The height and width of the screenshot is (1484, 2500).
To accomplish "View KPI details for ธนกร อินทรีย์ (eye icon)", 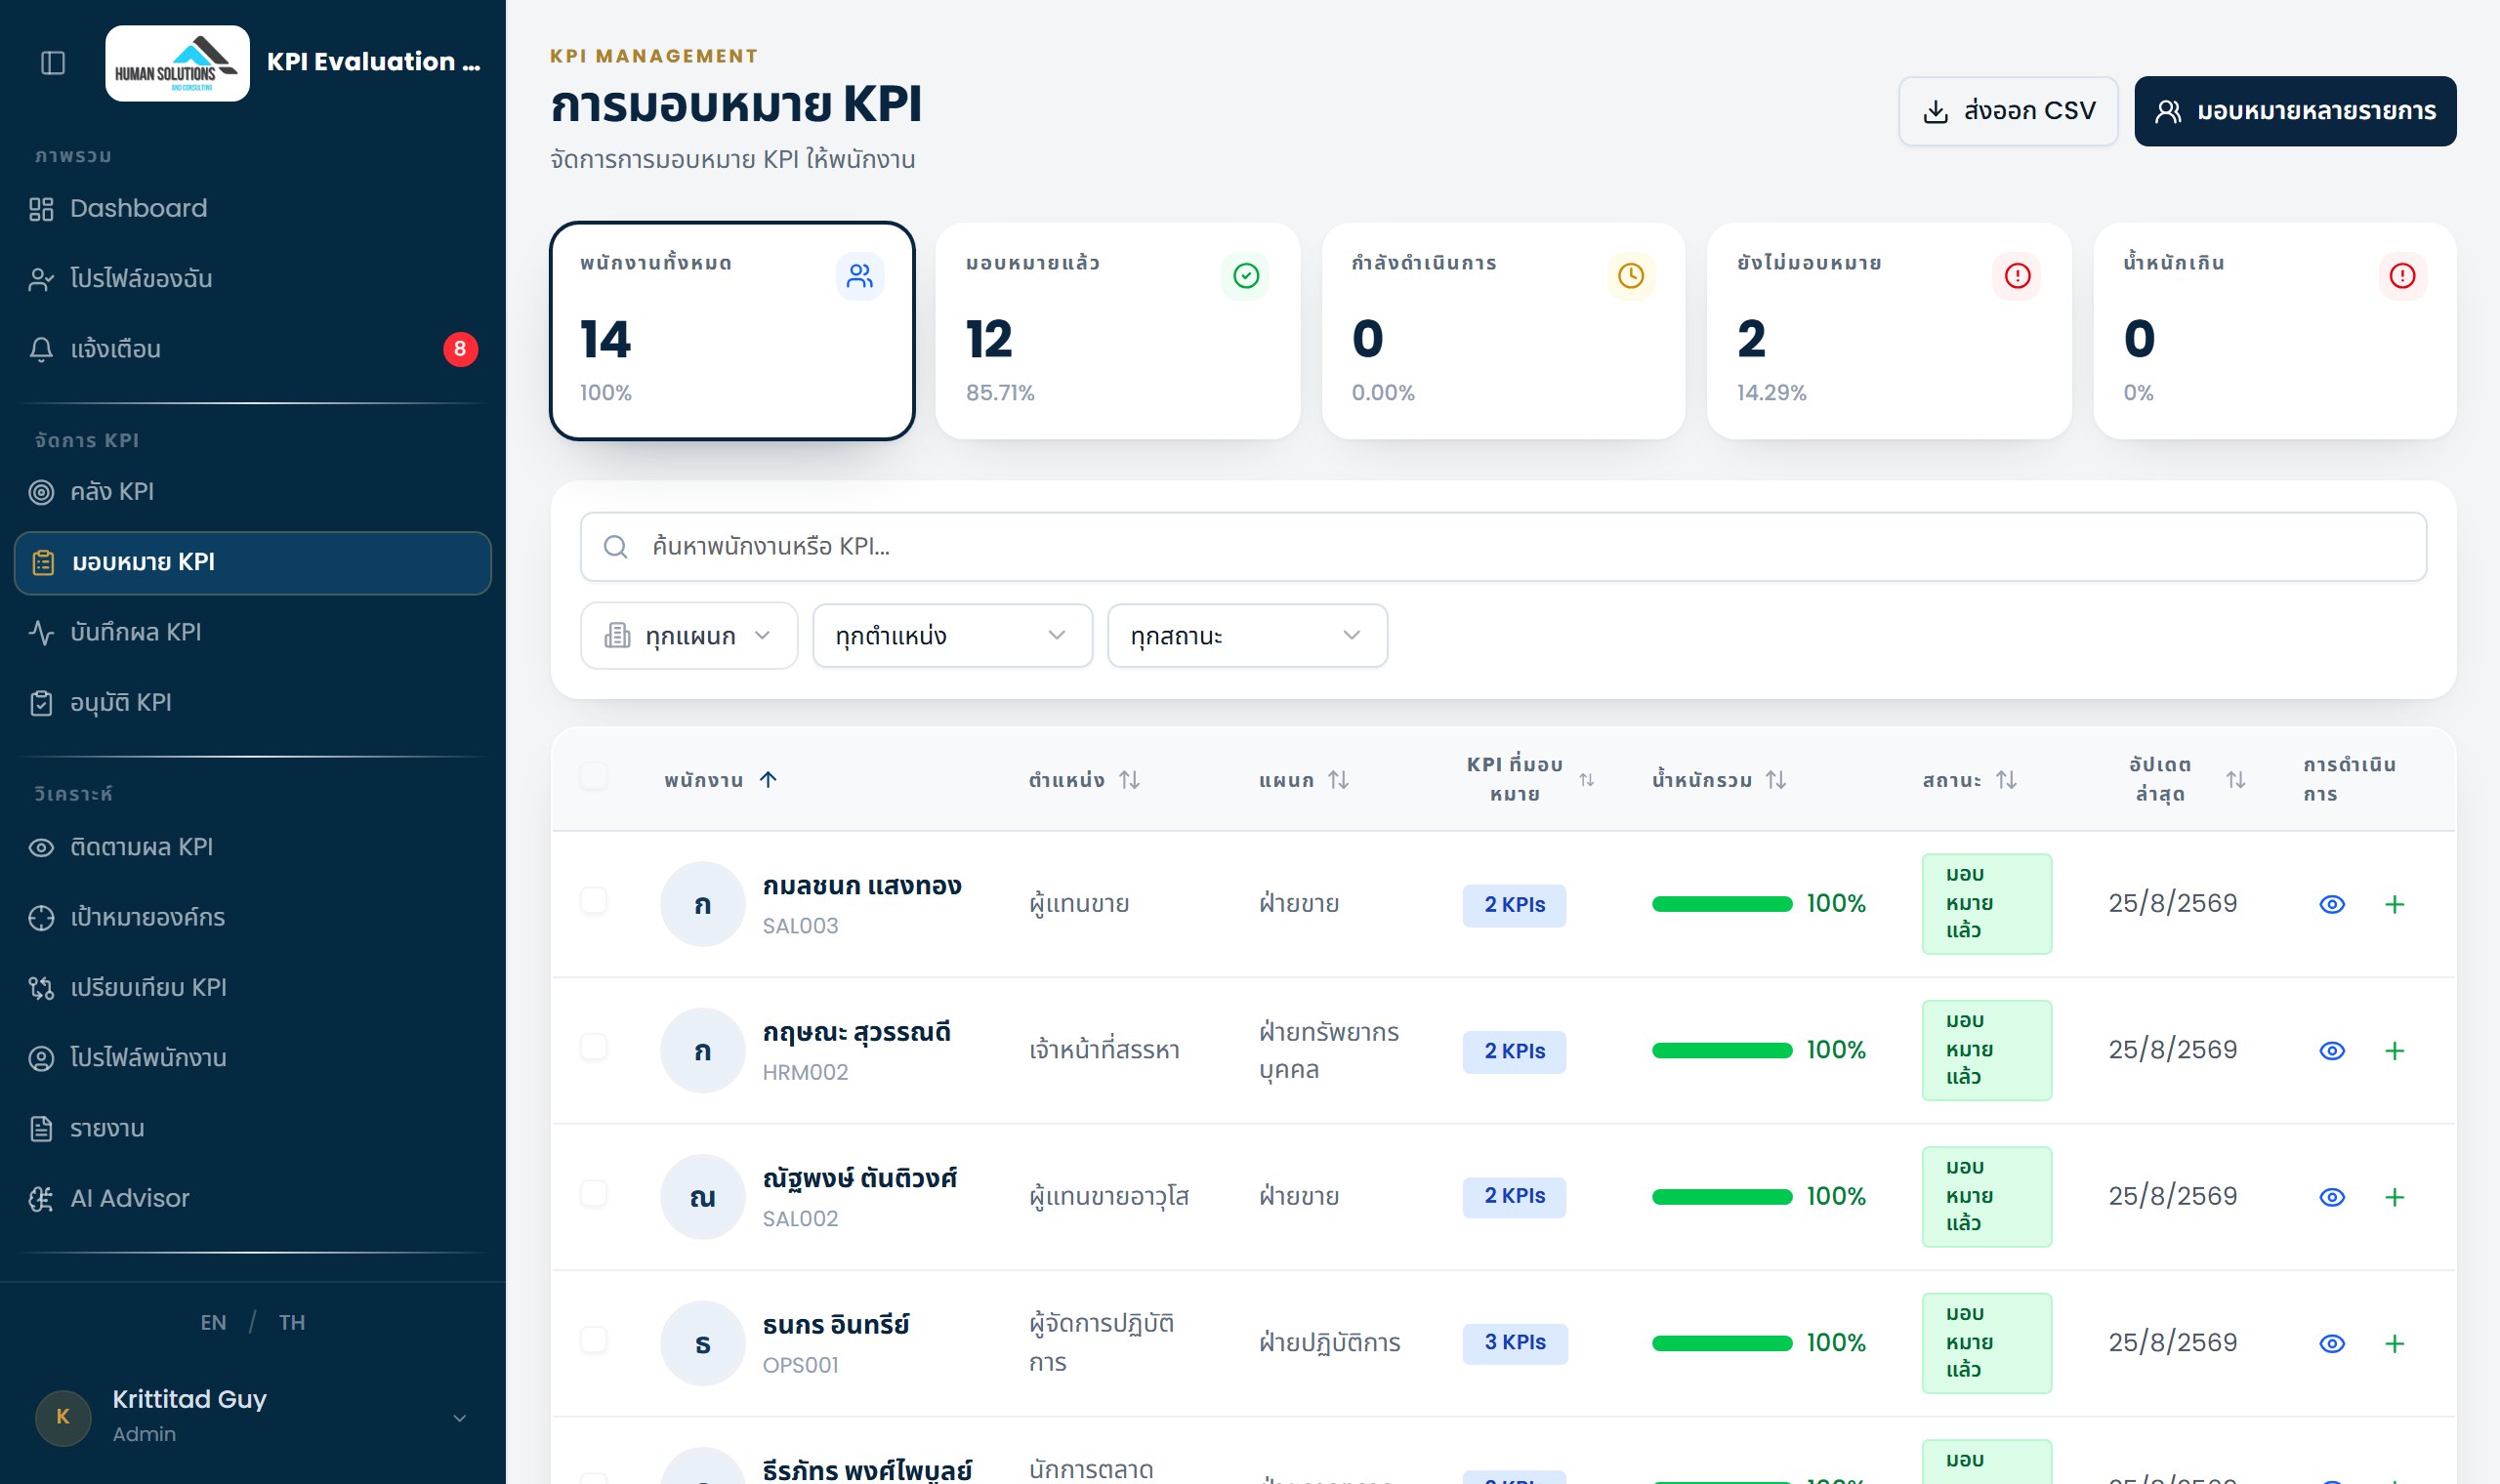I will tap(2332, 1344).
